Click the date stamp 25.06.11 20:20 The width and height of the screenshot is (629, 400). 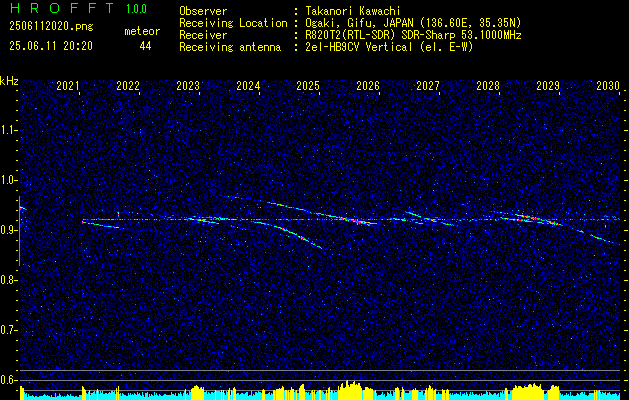pyautogui.click(x=51, y=45)
